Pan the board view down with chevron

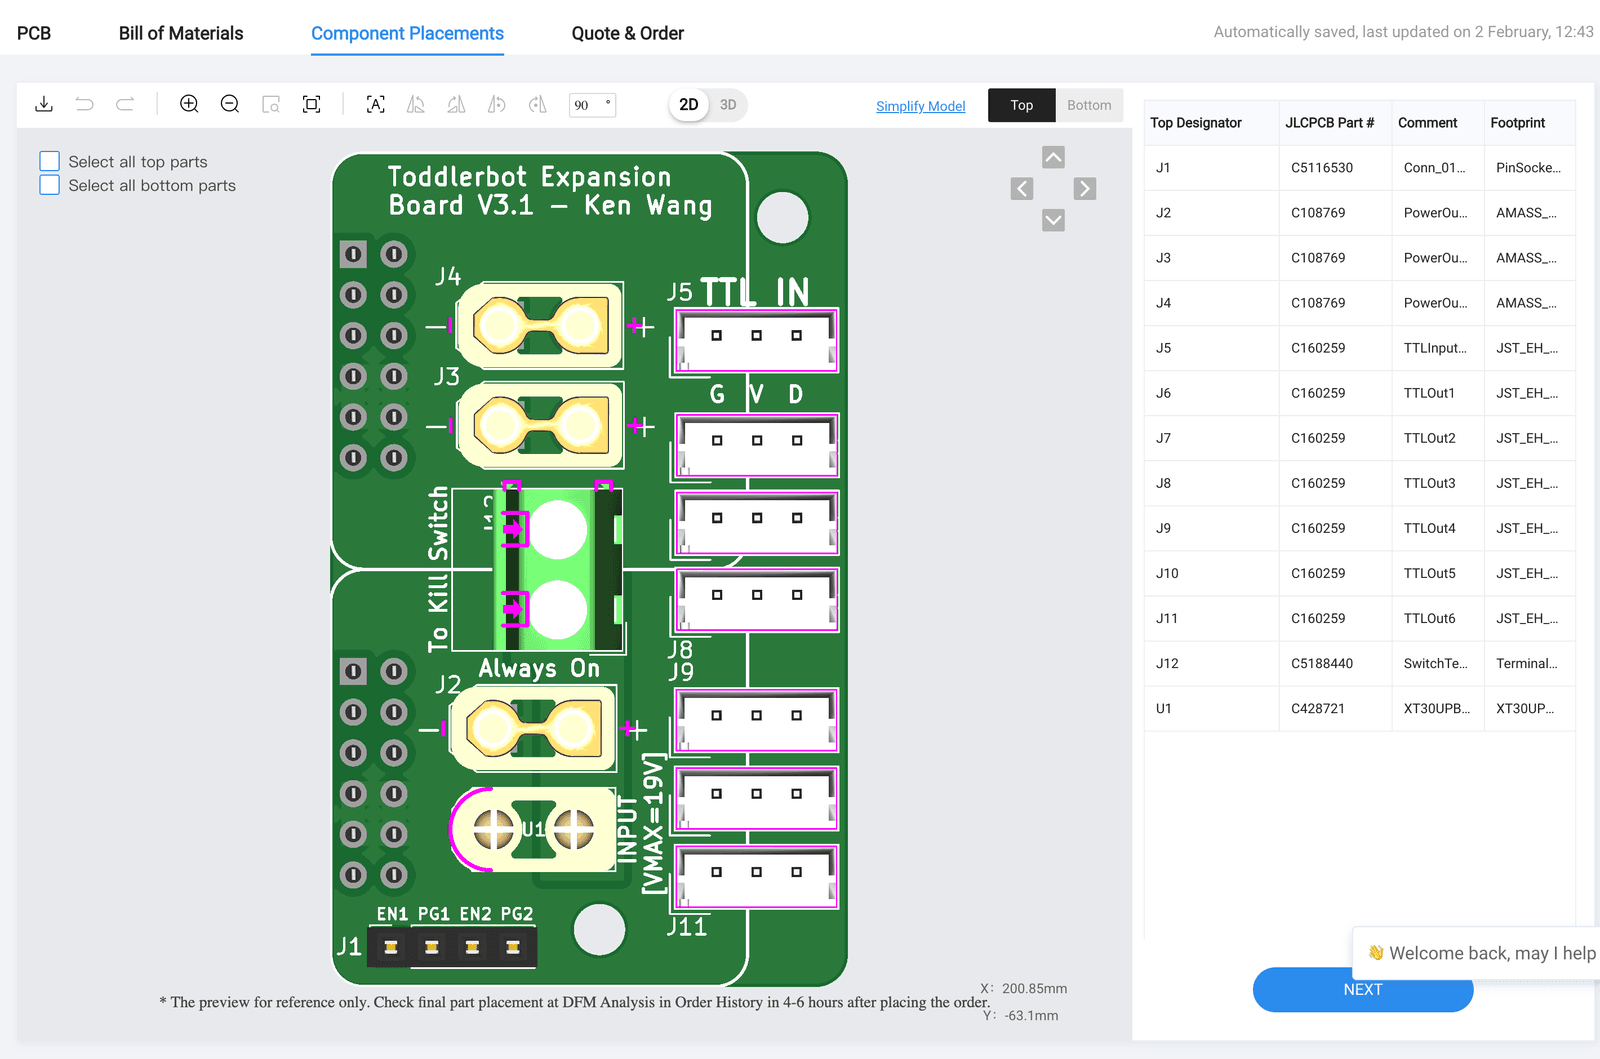1053,220
